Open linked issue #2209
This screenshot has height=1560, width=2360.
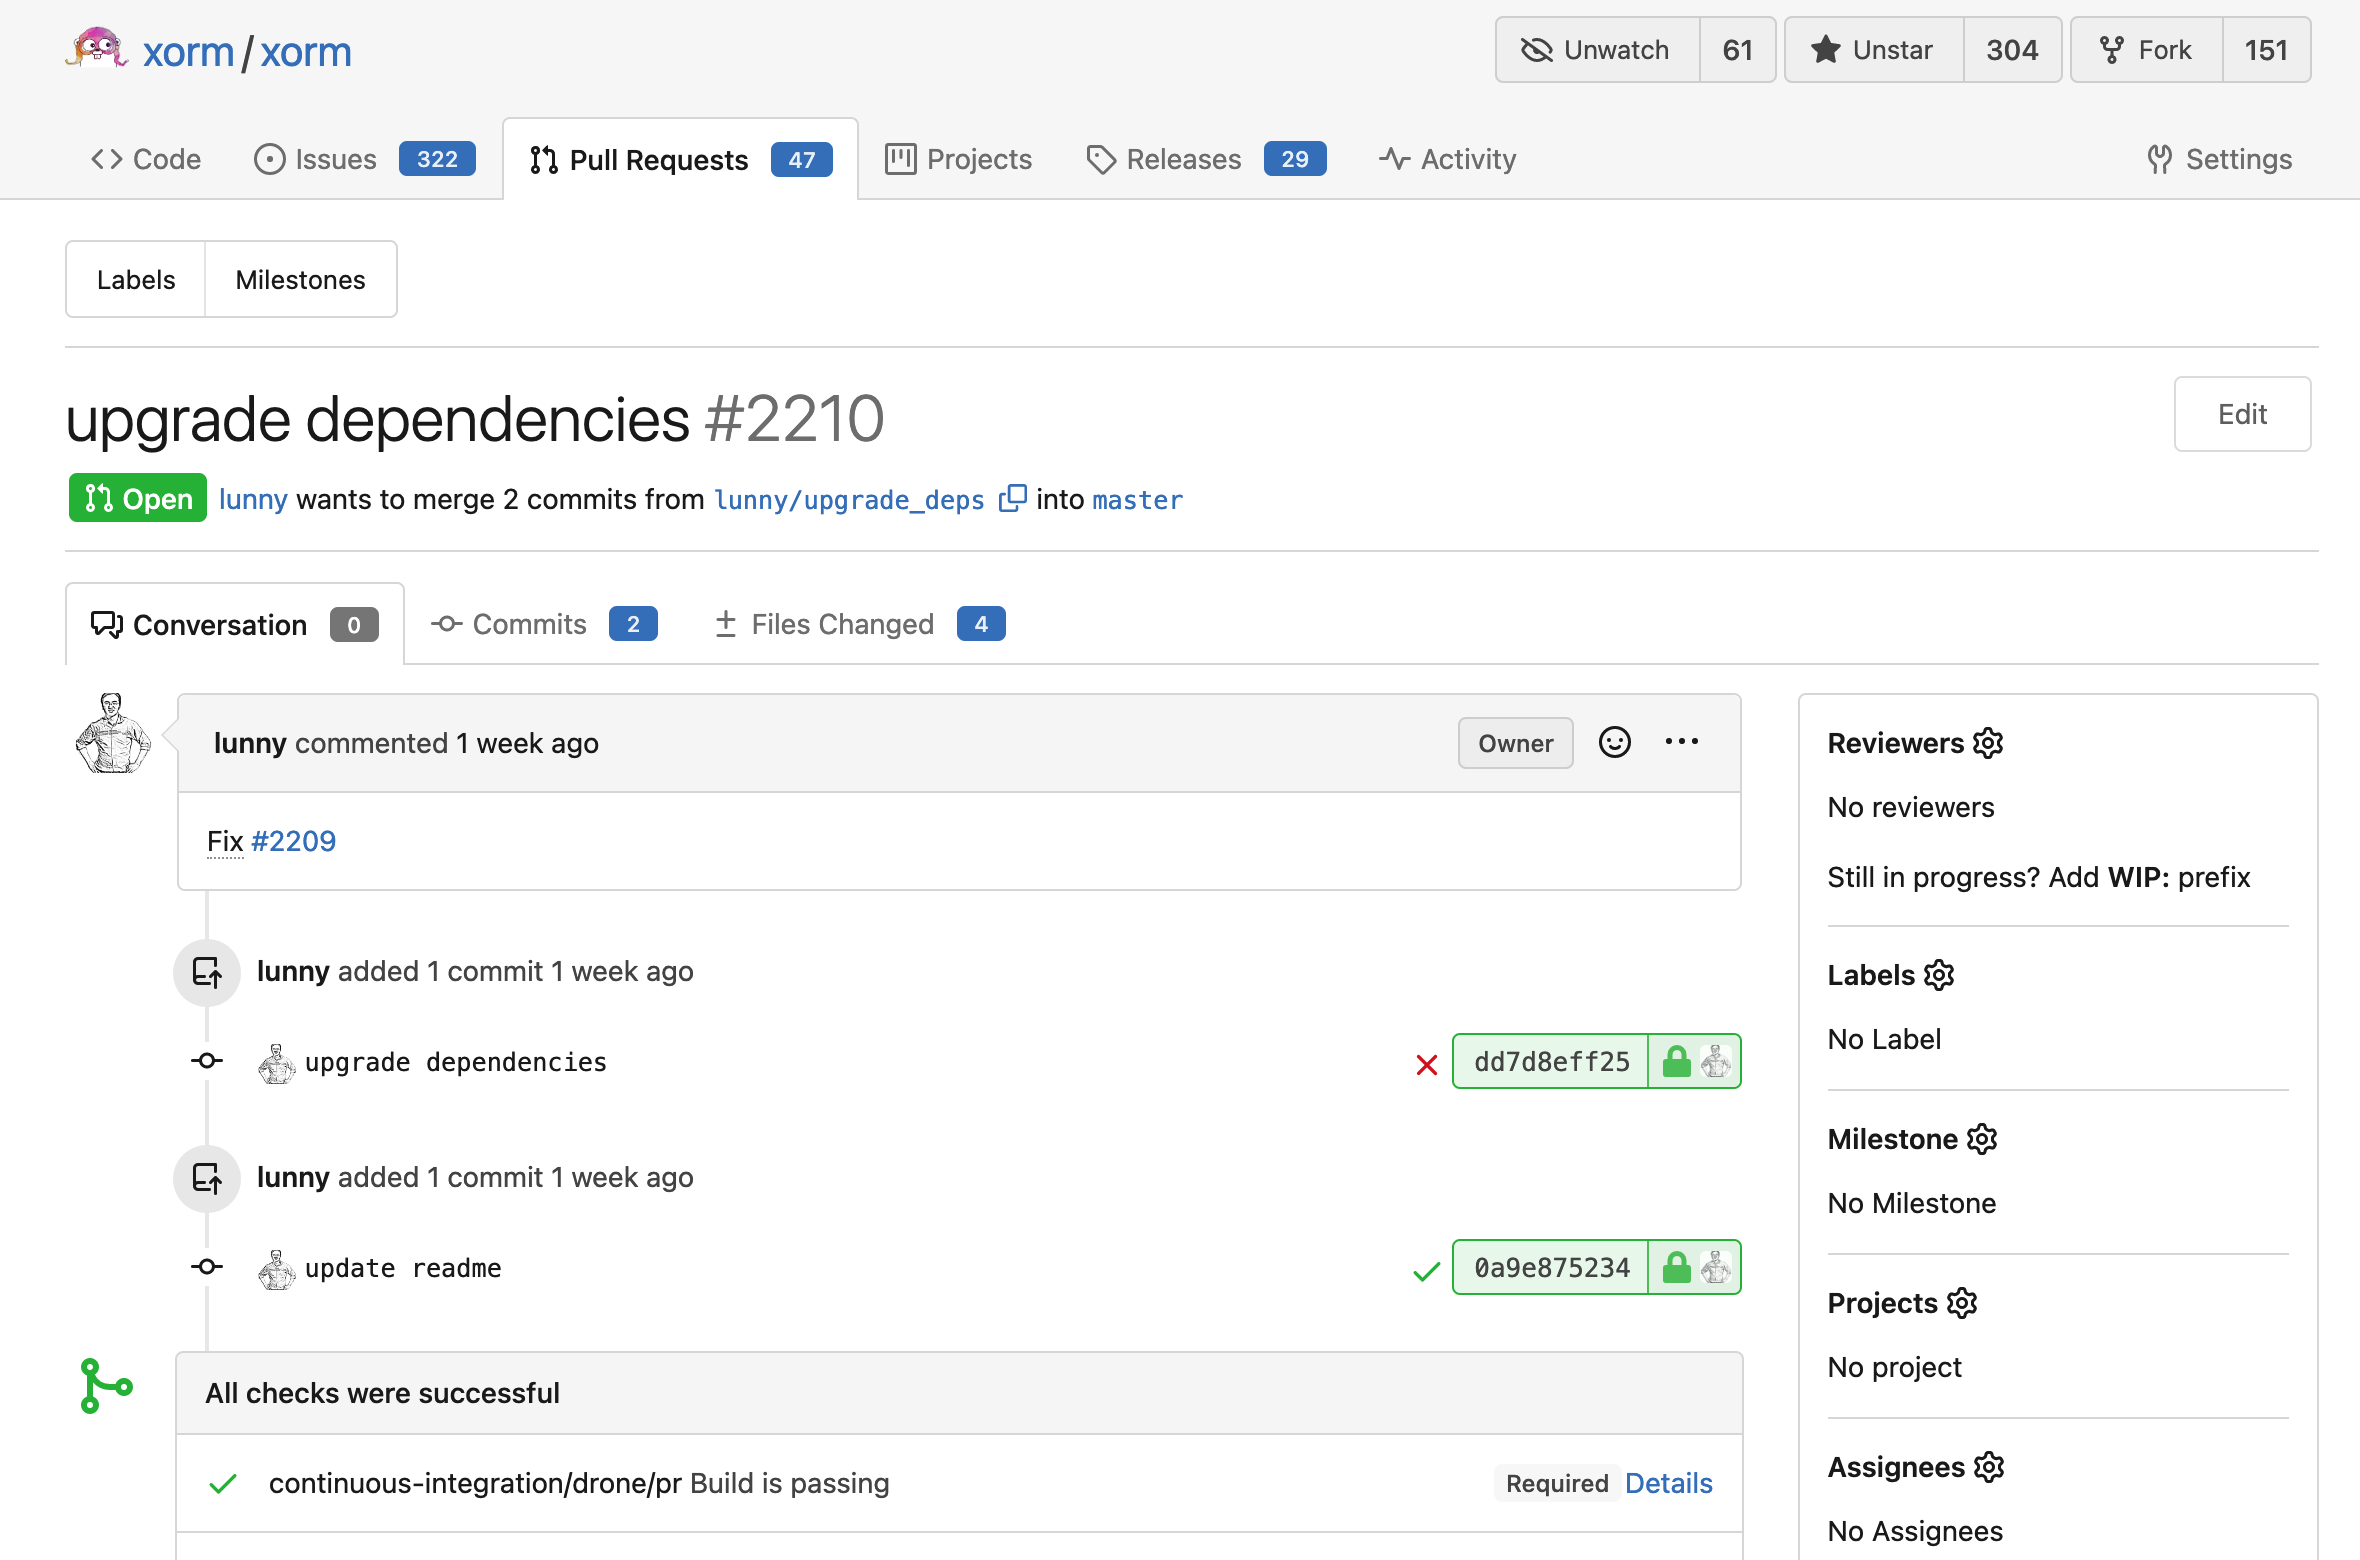(294, 841)
